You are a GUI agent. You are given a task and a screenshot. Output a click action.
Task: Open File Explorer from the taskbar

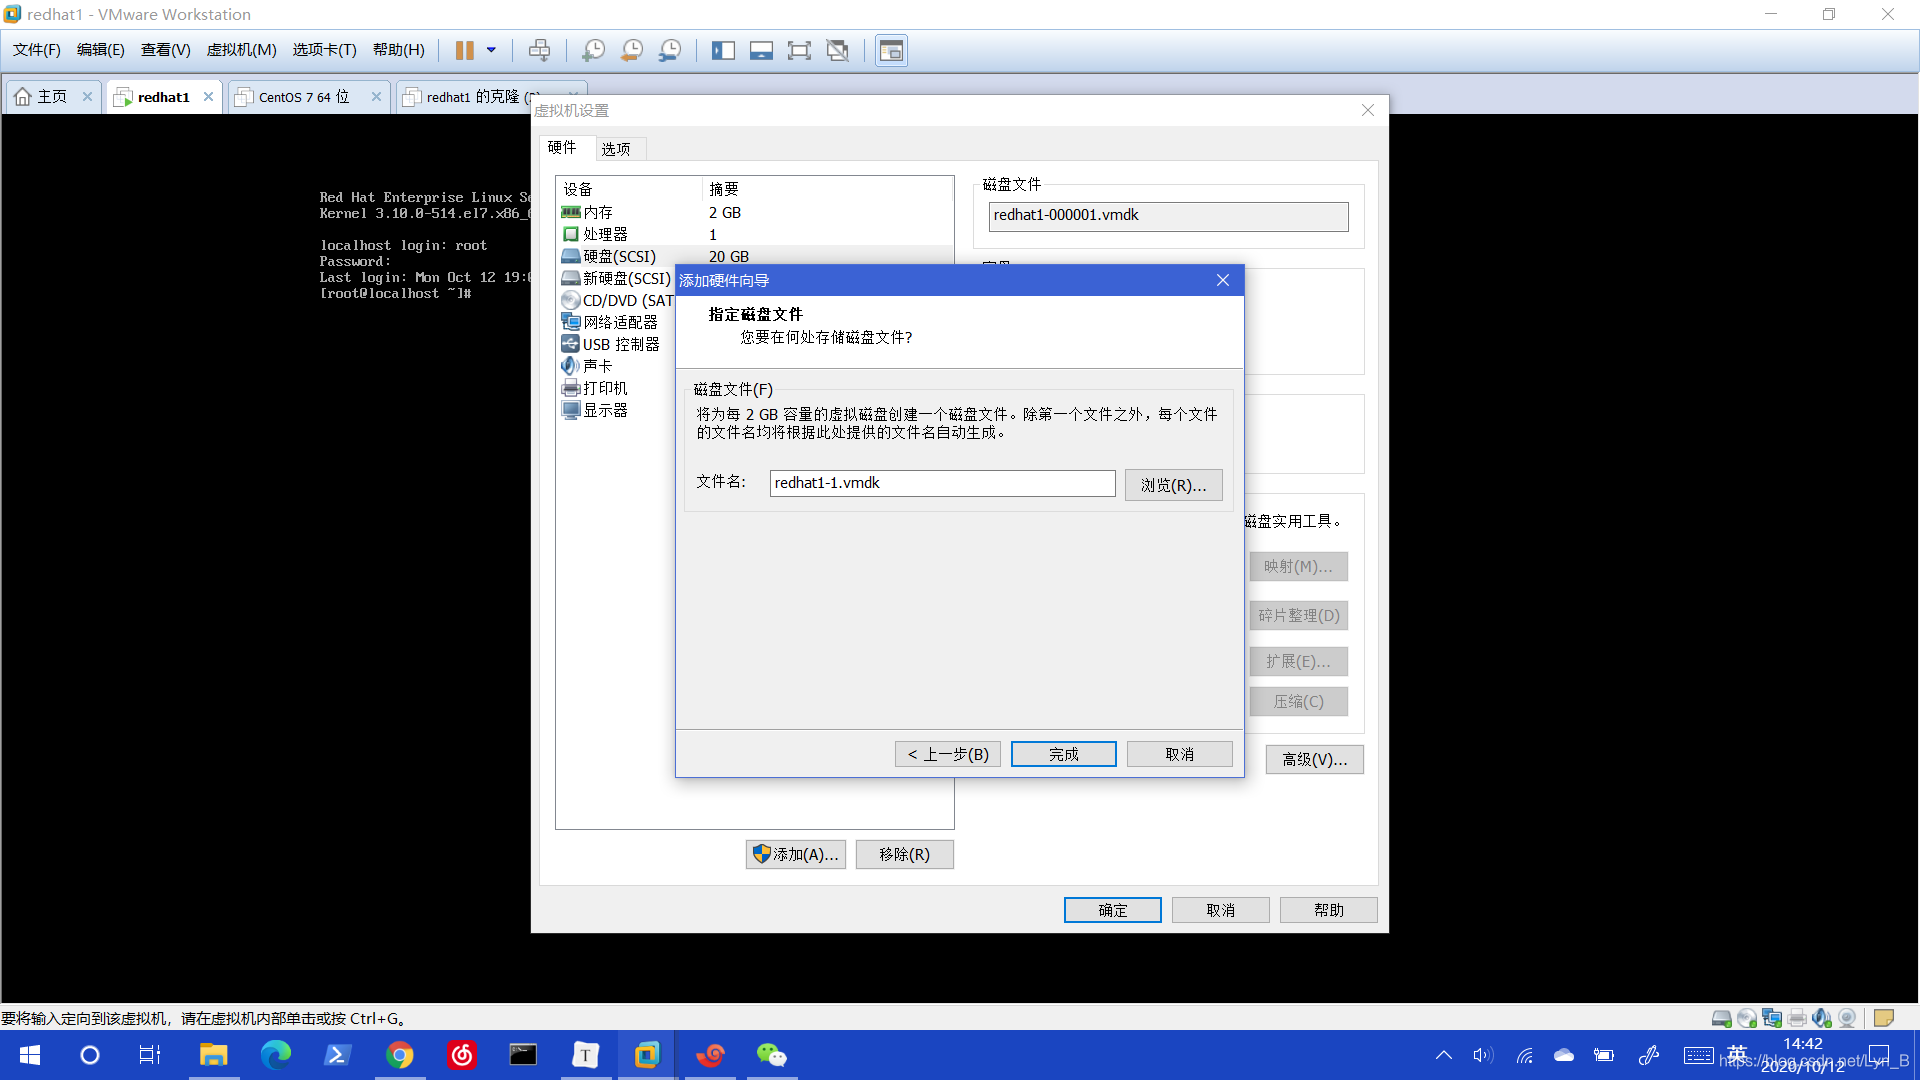[x=213, y=1055]
